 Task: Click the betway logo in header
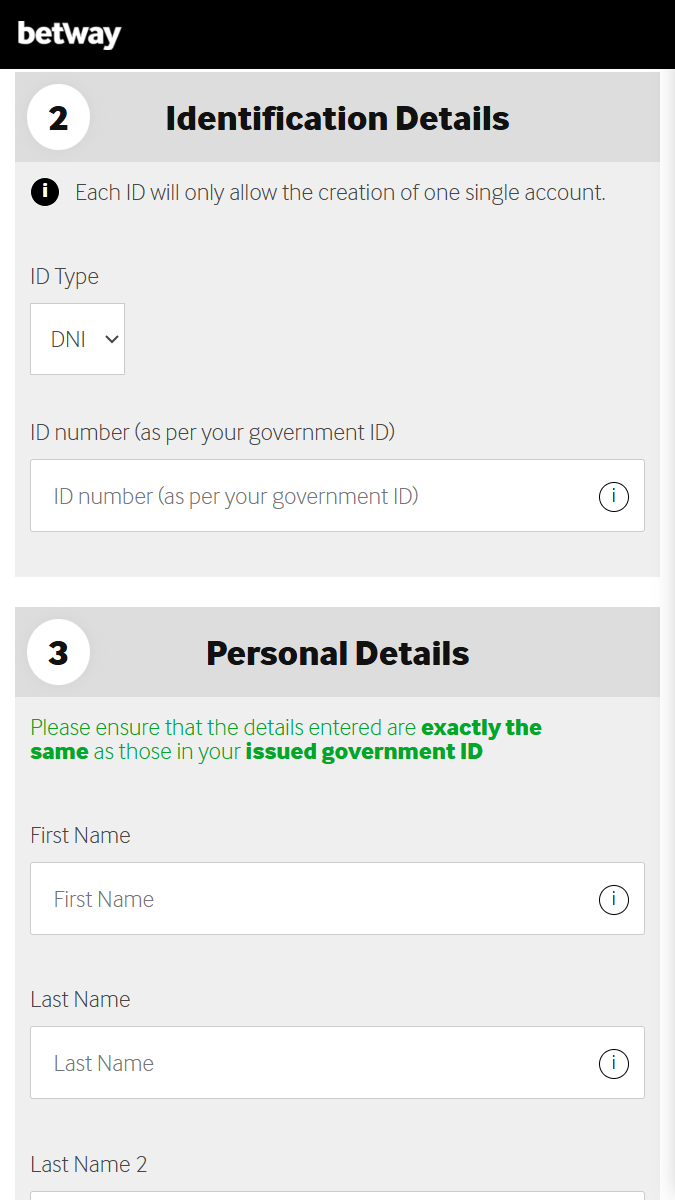coord(69,34)
